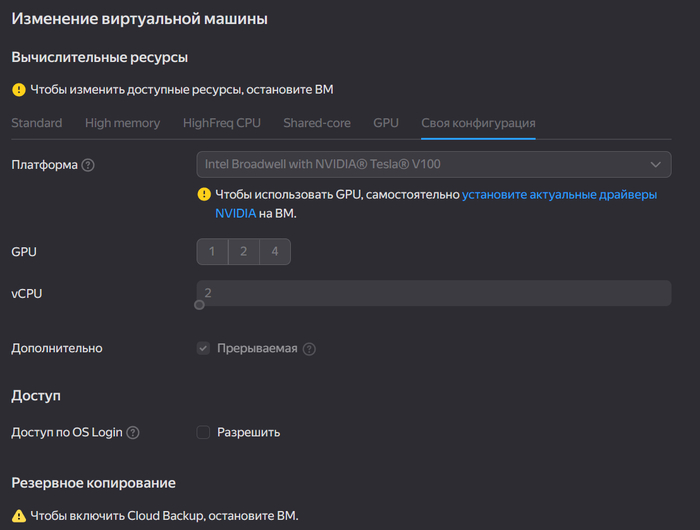Select 1 GPU option button
Viewport: 700px width, 530px height.
[x=212, y=252]
